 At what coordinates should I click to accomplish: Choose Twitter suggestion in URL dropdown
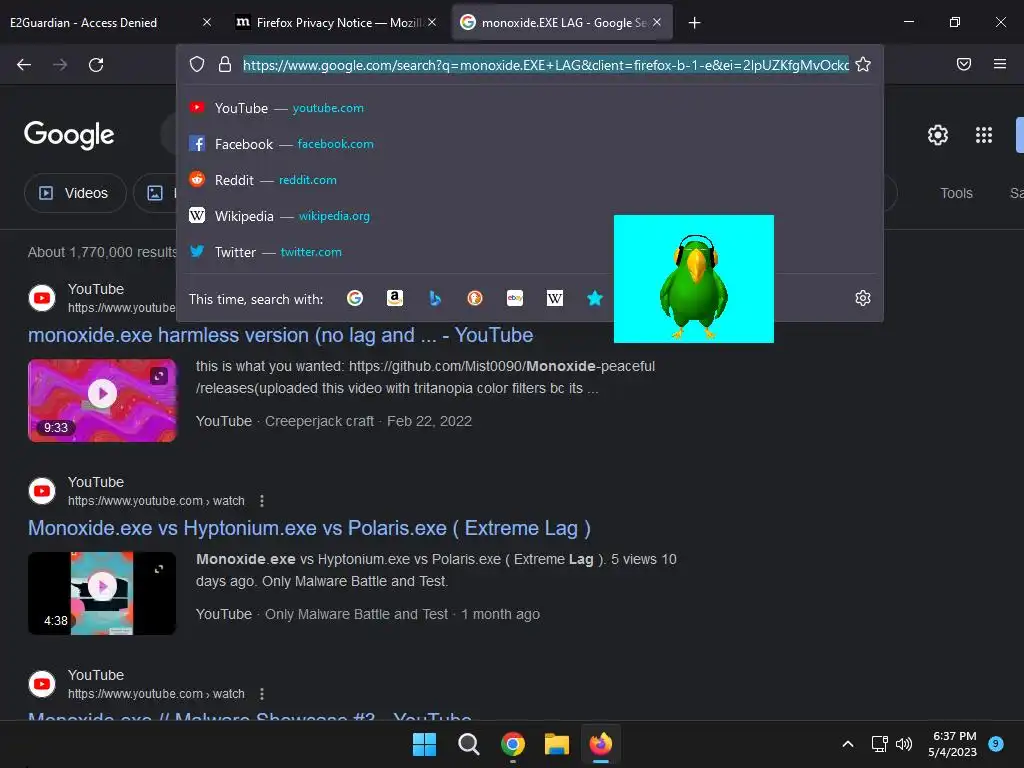click(x=530, y=252)
